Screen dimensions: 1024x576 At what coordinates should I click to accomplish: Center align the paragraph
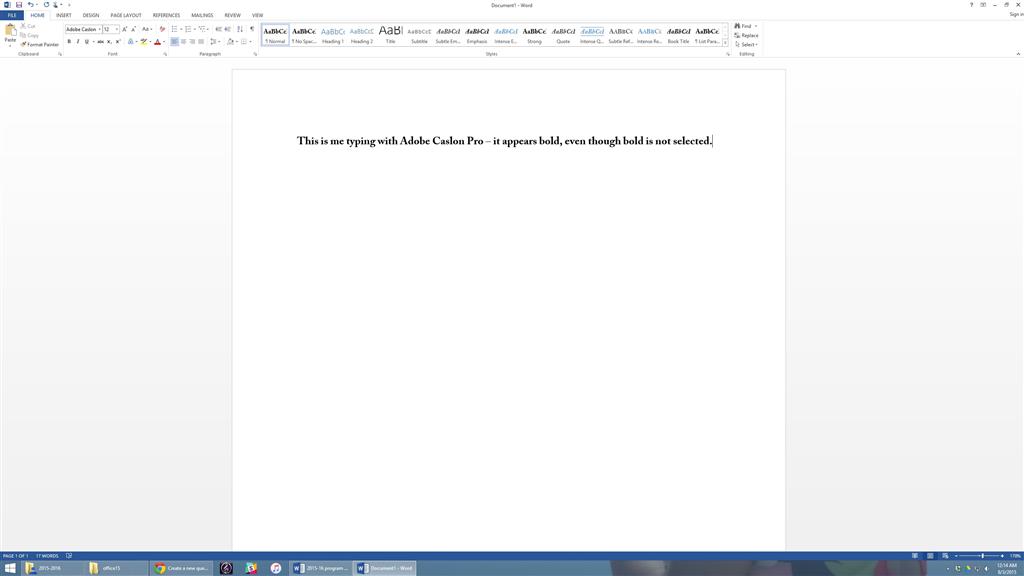pos(184,41)
